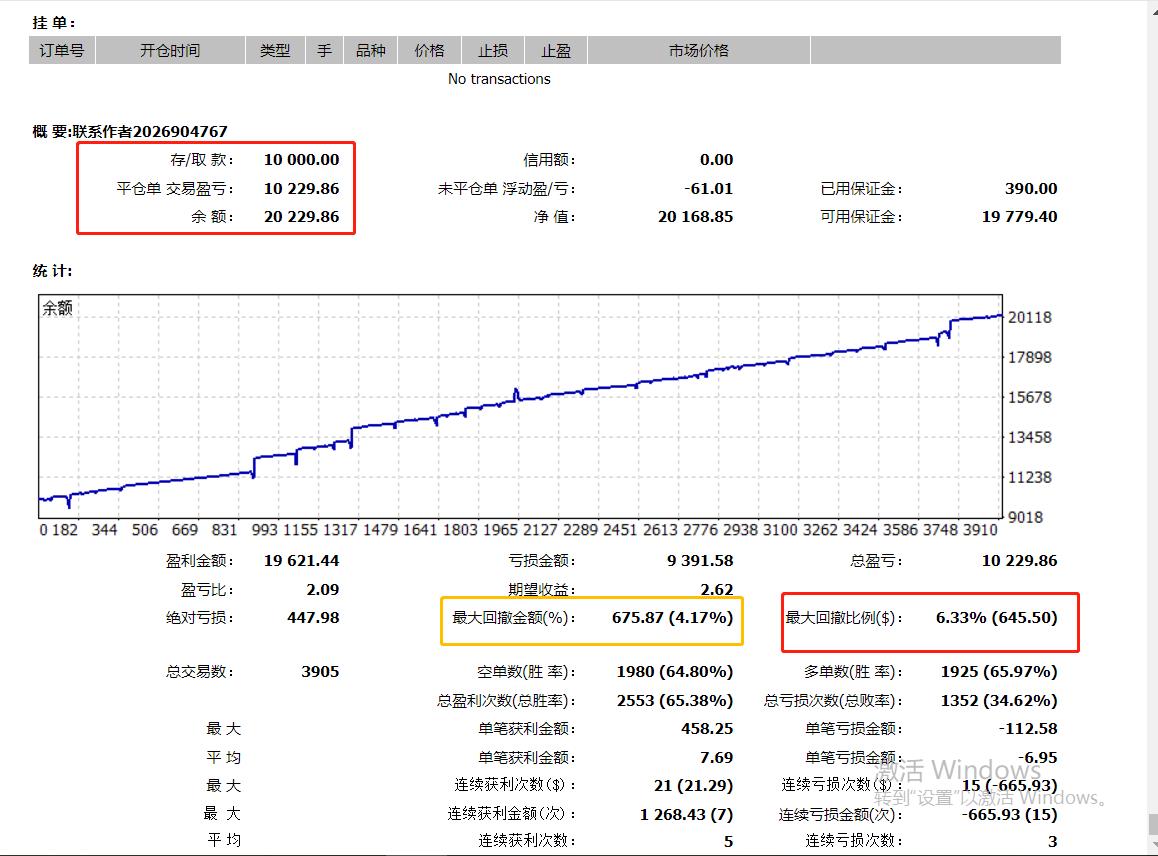Image resolution: width=1158 pixels, height=856 pixels.
Task: Click the 净值 value 20 168.85
Action: [x=695, y=217]
